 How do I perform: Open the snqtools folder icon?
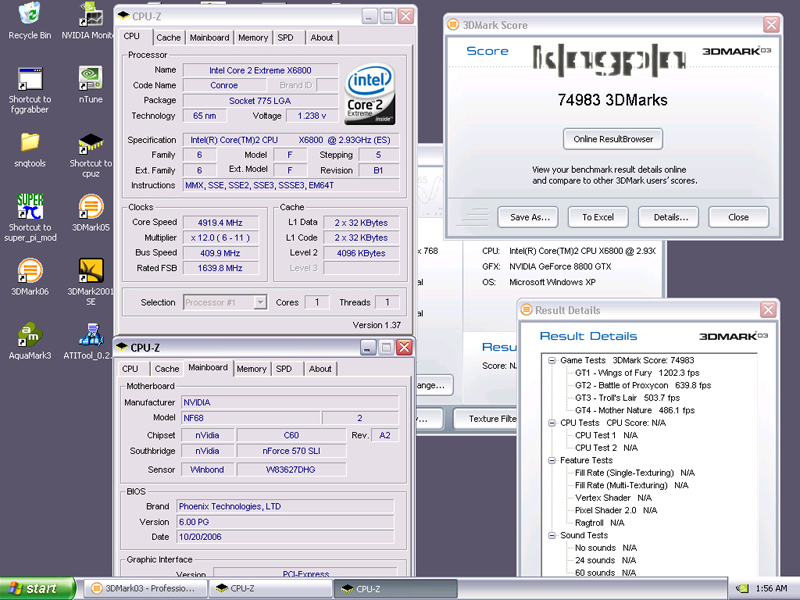pyautogui.click(x=30, y=142)
